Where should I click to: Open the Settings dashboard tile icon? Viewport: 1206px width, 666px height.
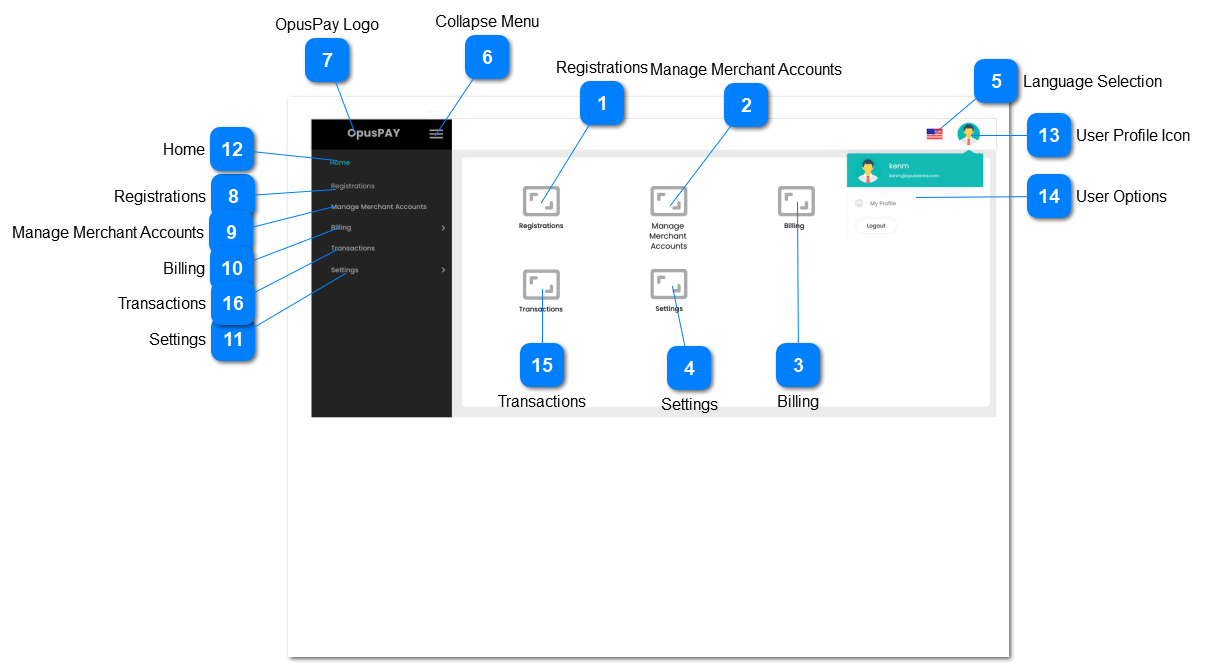tap(668, 285)
